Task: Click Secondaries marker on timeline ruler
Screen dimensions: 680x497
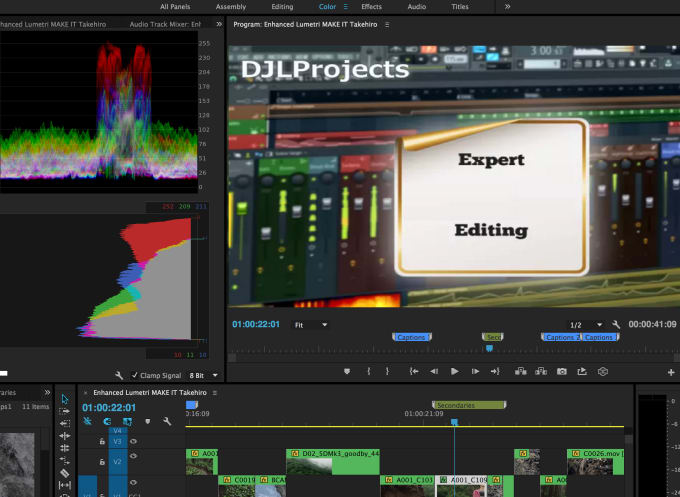Action: click(469, 405)
